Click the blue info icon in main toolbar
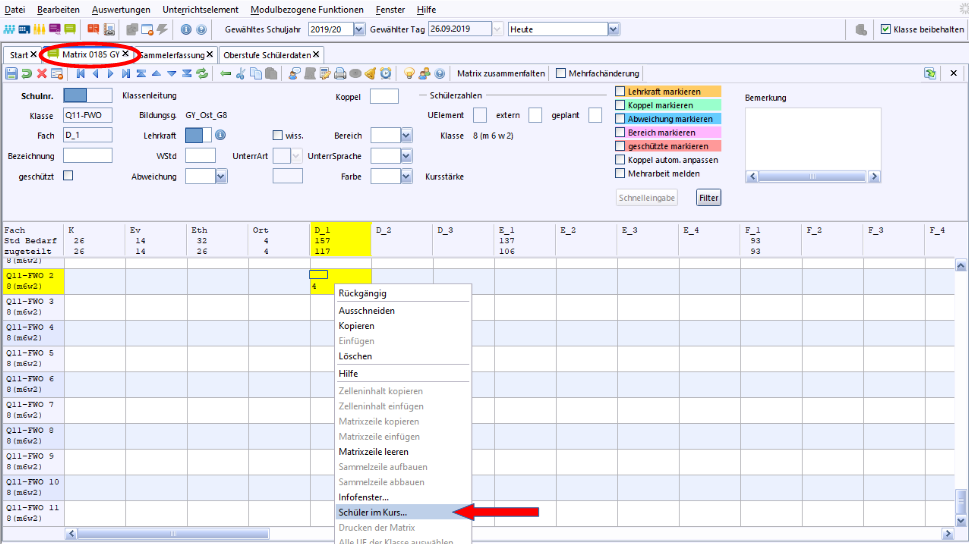Screen dimensions: 969x544 coord(186,29)
